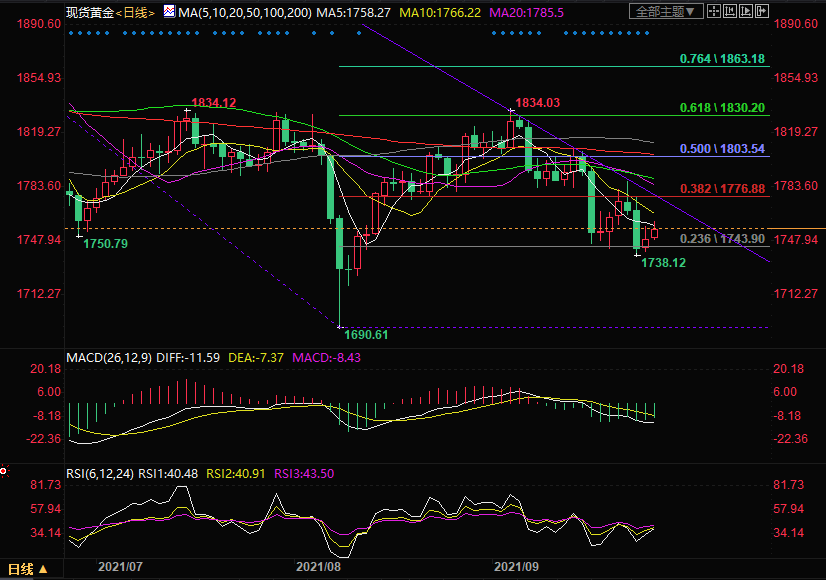The image size is (826, 580).
Task: Click the 现货黄金 instrument name
Action: click(90, 12)
